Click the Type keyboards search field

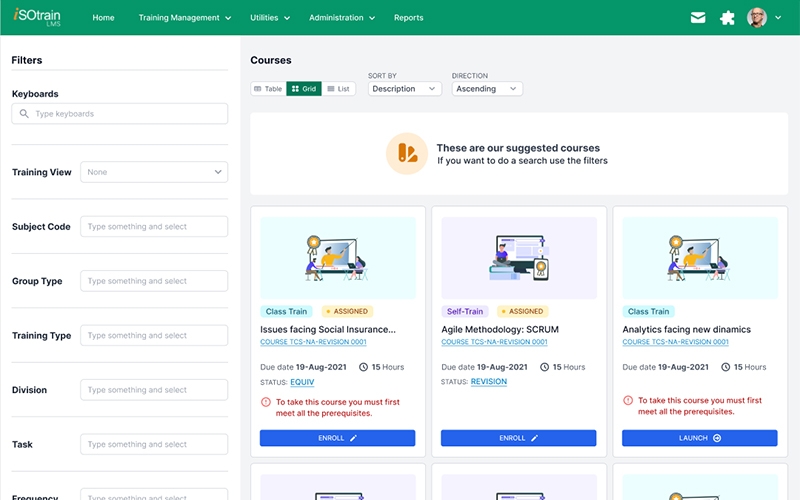(120, 114)
